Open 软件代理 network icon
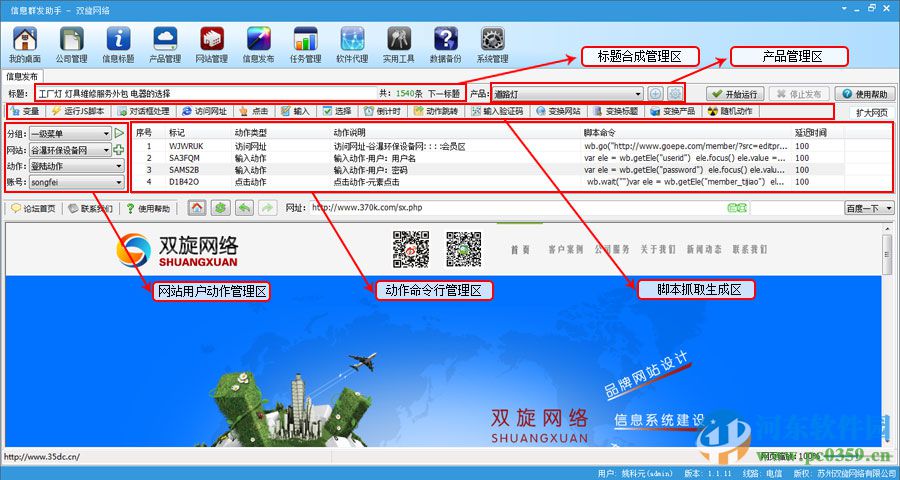 [352, 45]
